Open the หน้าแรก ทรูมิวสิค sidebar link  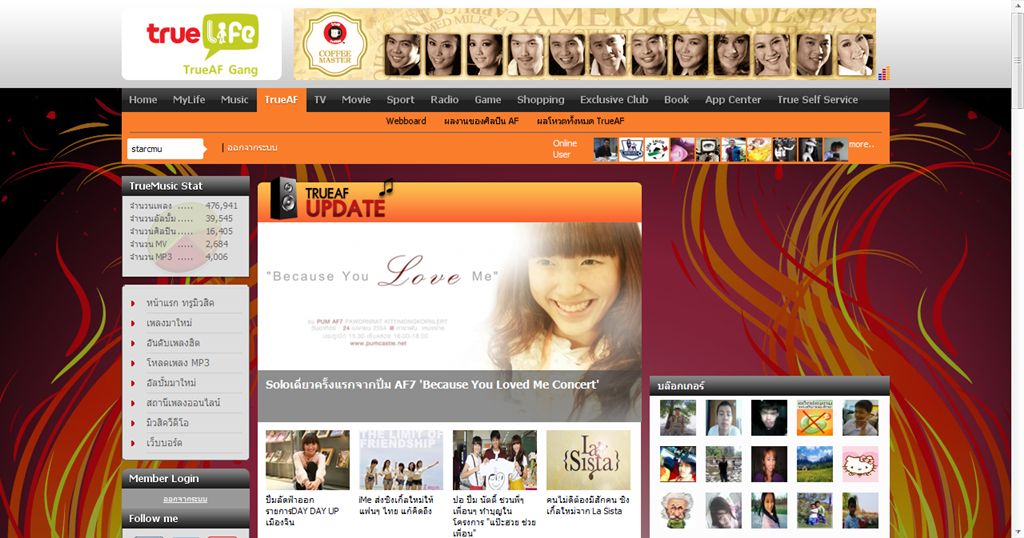[x=180, y=303]
